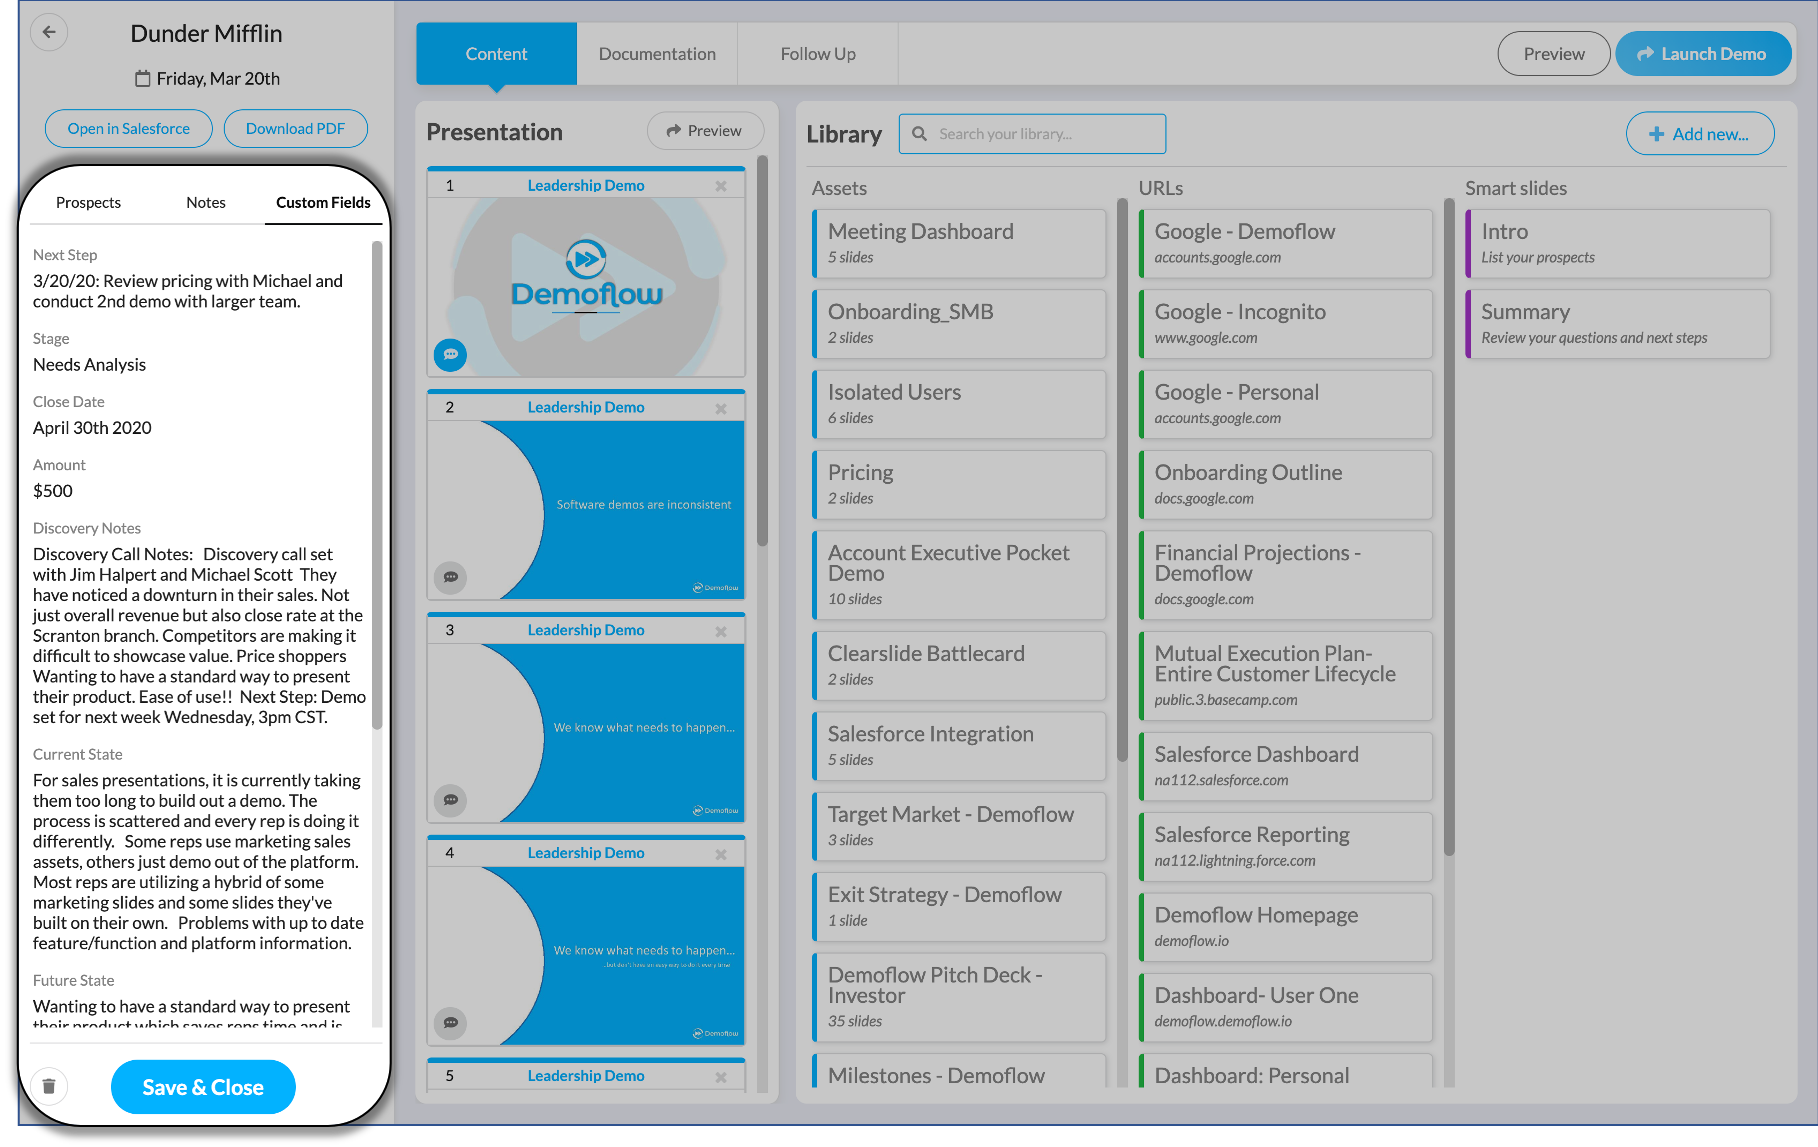Viewport: 1818px width, 1147px height.
Task: Select slide 1 Demoflow thumbnail
Action: point(586,285)
